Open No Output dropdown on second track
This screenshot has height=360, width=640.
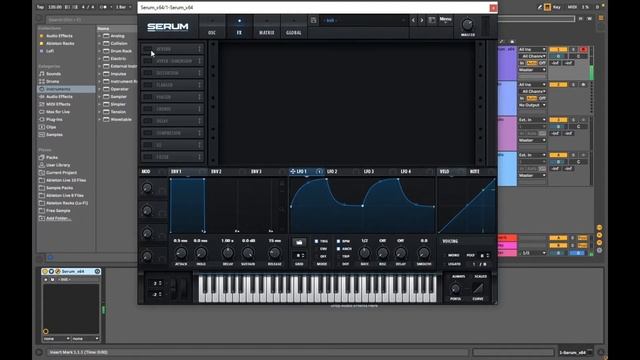point(532,105)
